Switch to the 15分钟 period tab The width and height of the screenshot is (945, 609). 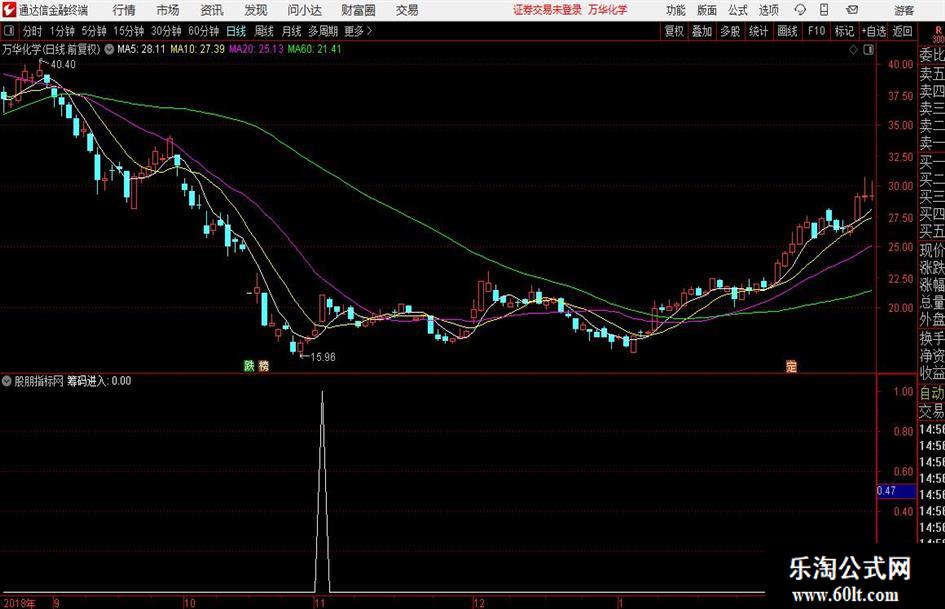(x=128, y=31)
